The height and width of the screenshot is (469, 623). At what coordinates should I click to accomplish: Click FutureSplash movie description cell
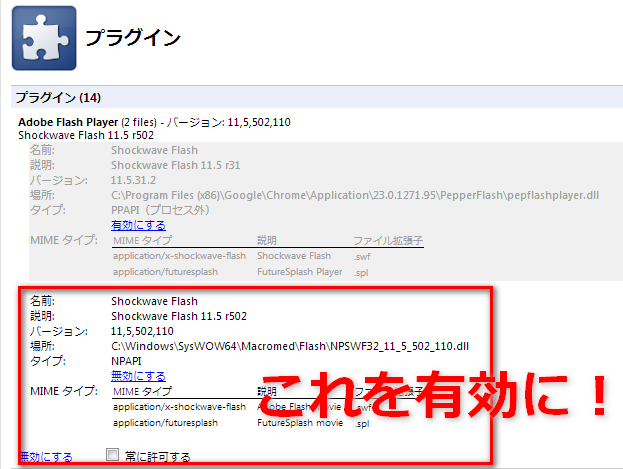coord(300,423)
